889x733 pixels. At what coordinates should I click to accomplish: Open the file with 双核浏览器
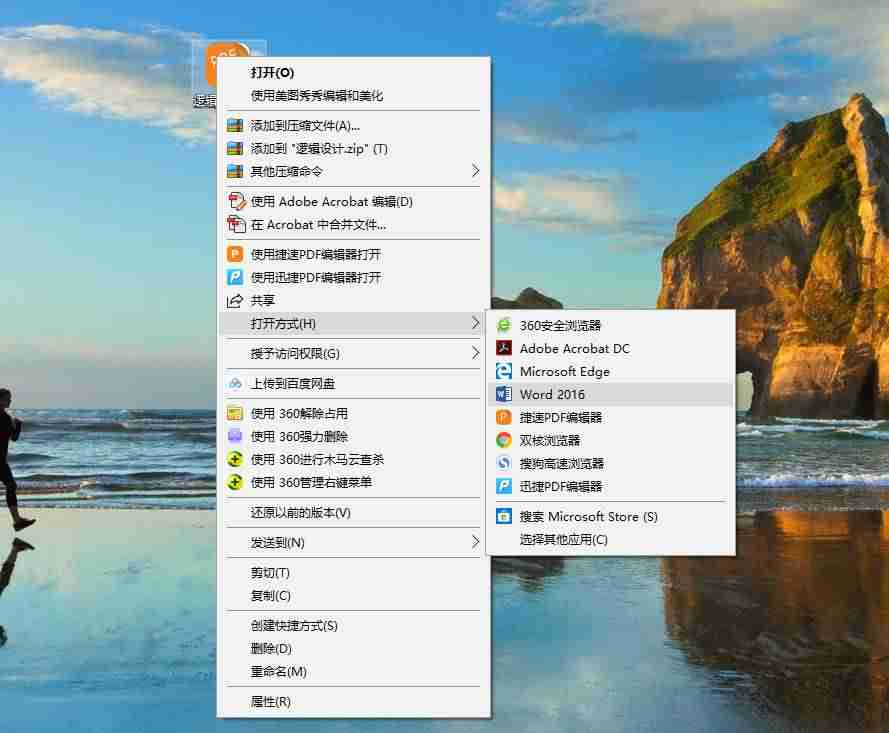pyautogui.click(x=611, y=440)
